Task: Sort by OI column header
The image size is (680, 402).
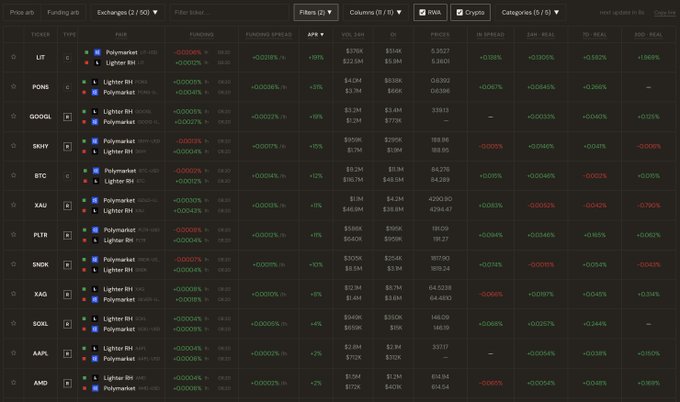Action: click(x=393, y=34)
